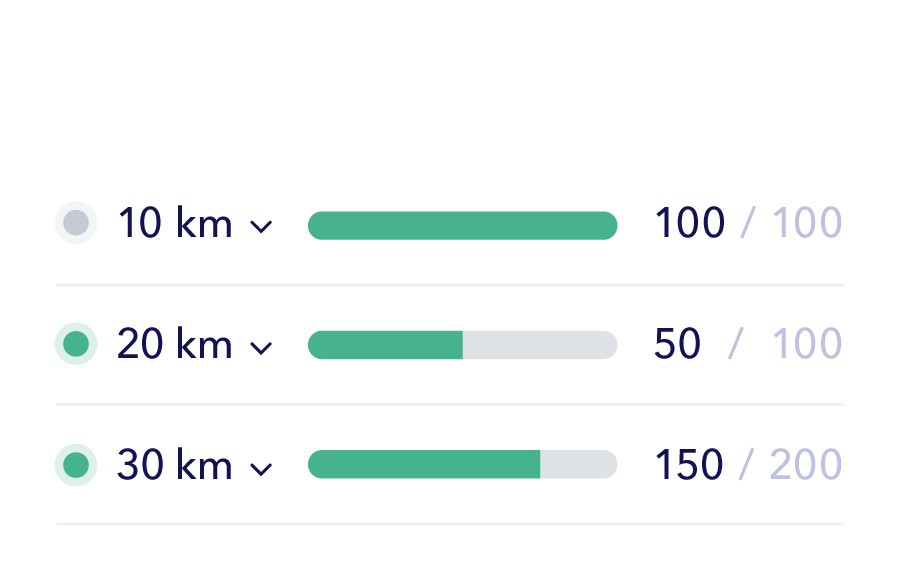Click the gray unfilled part of 20 km bar

pos(540,345)
